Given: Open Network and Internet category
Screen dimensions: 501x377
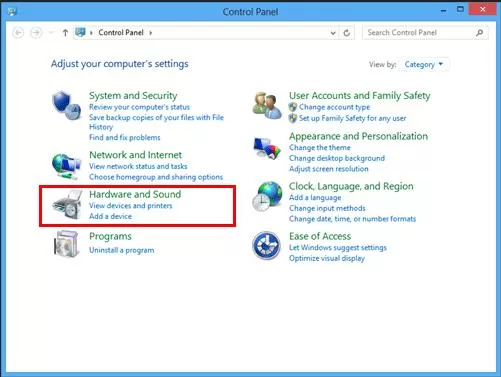Looking at the screenshot, I should [135, 155].
